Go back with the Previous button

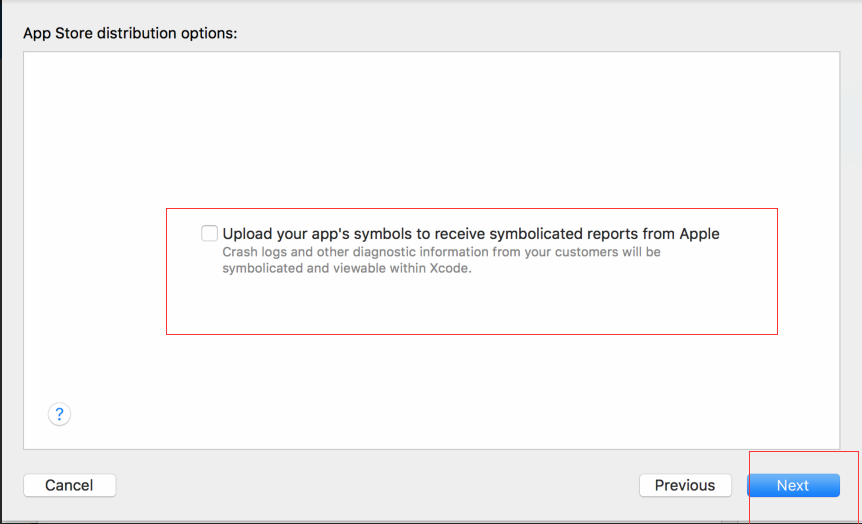point(685,485)
